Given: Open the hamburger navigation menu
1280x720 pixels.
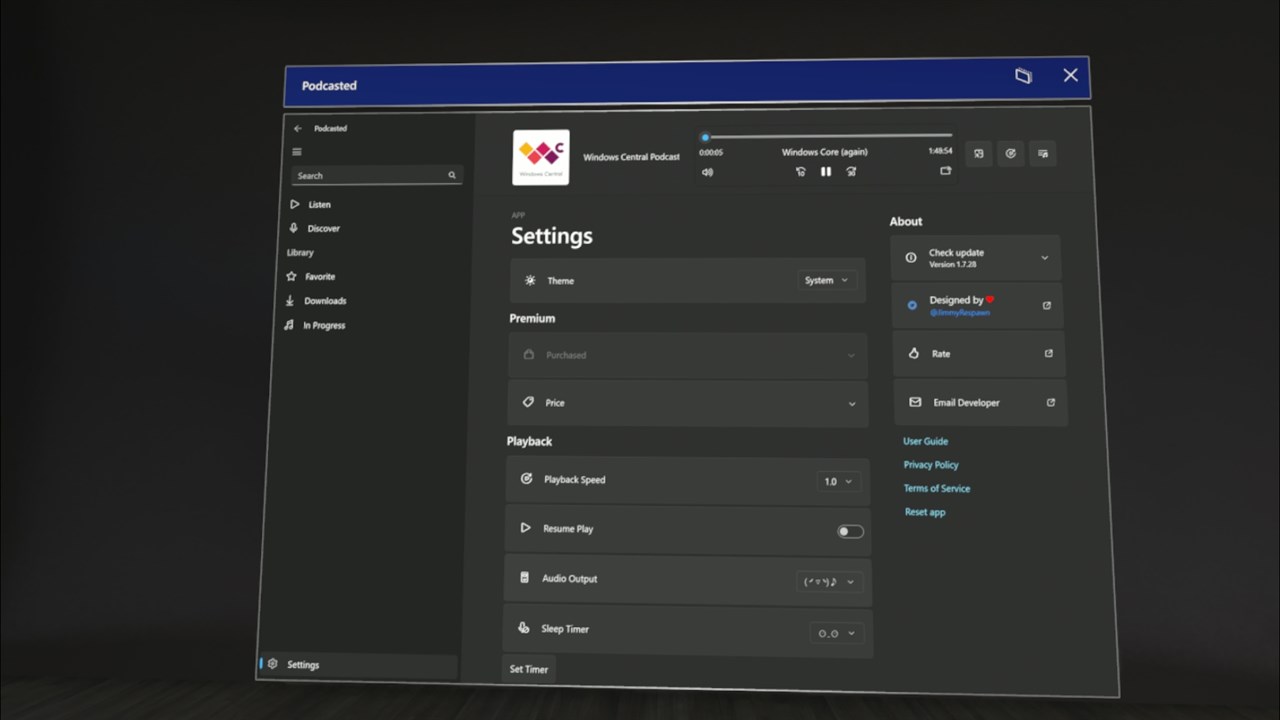Looking at the screenshot, I should (297, 152).
